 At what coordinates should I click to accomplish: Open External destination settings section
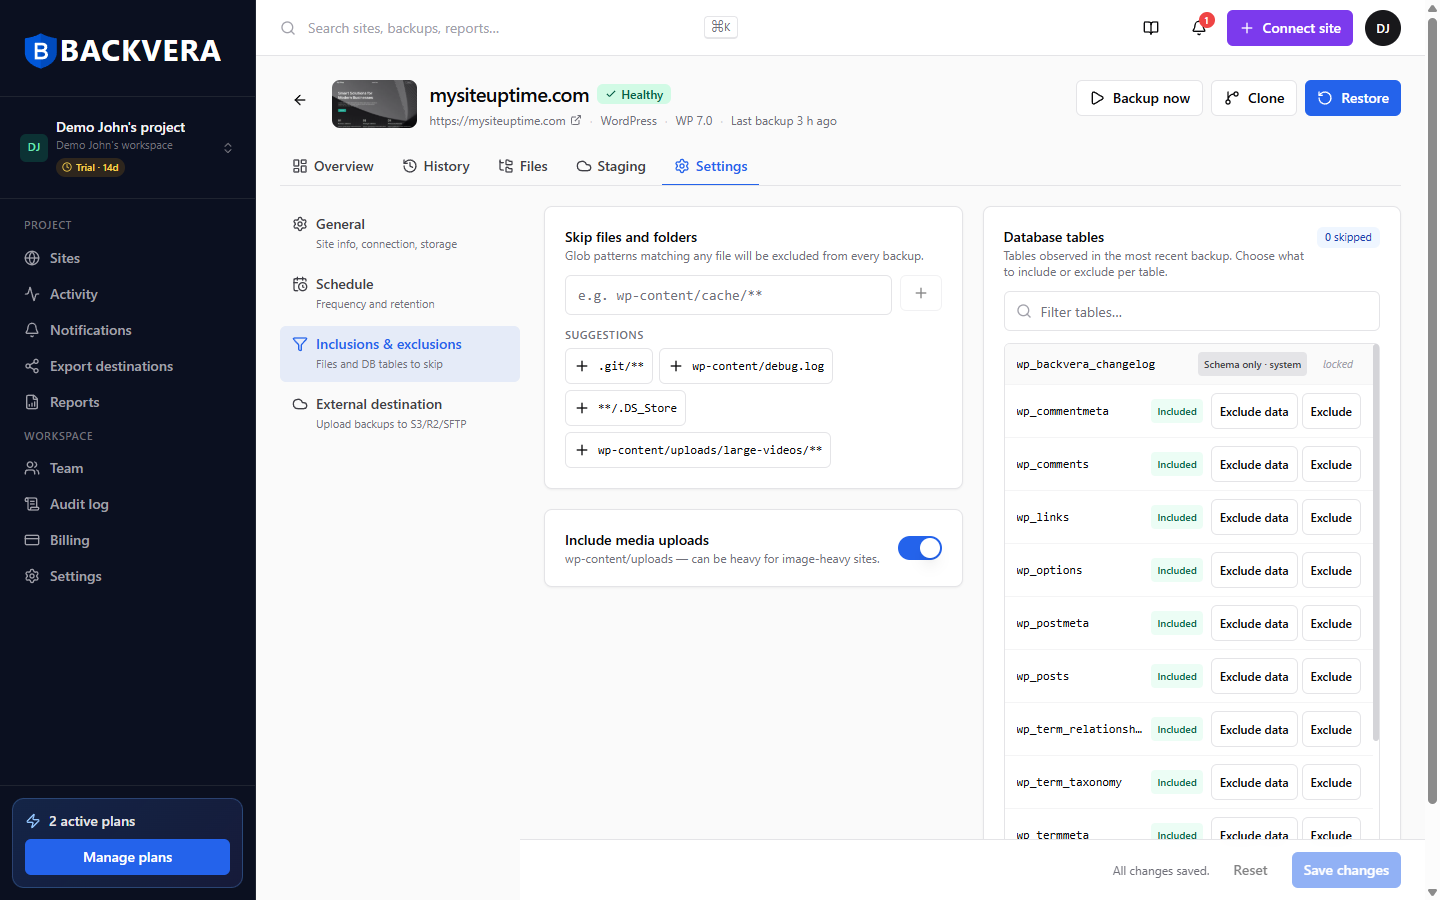[x=400, y=414]
